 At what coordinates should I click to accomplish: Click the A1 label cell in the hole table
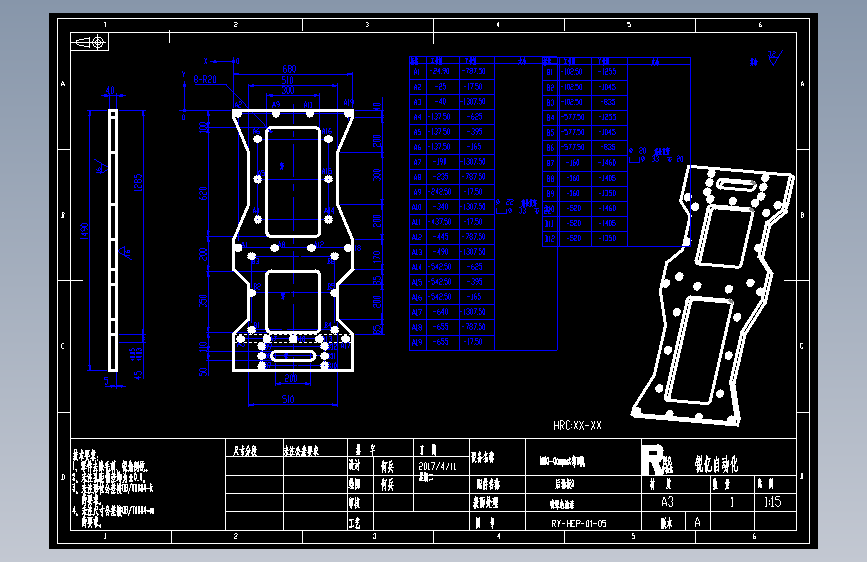(417, 71)
